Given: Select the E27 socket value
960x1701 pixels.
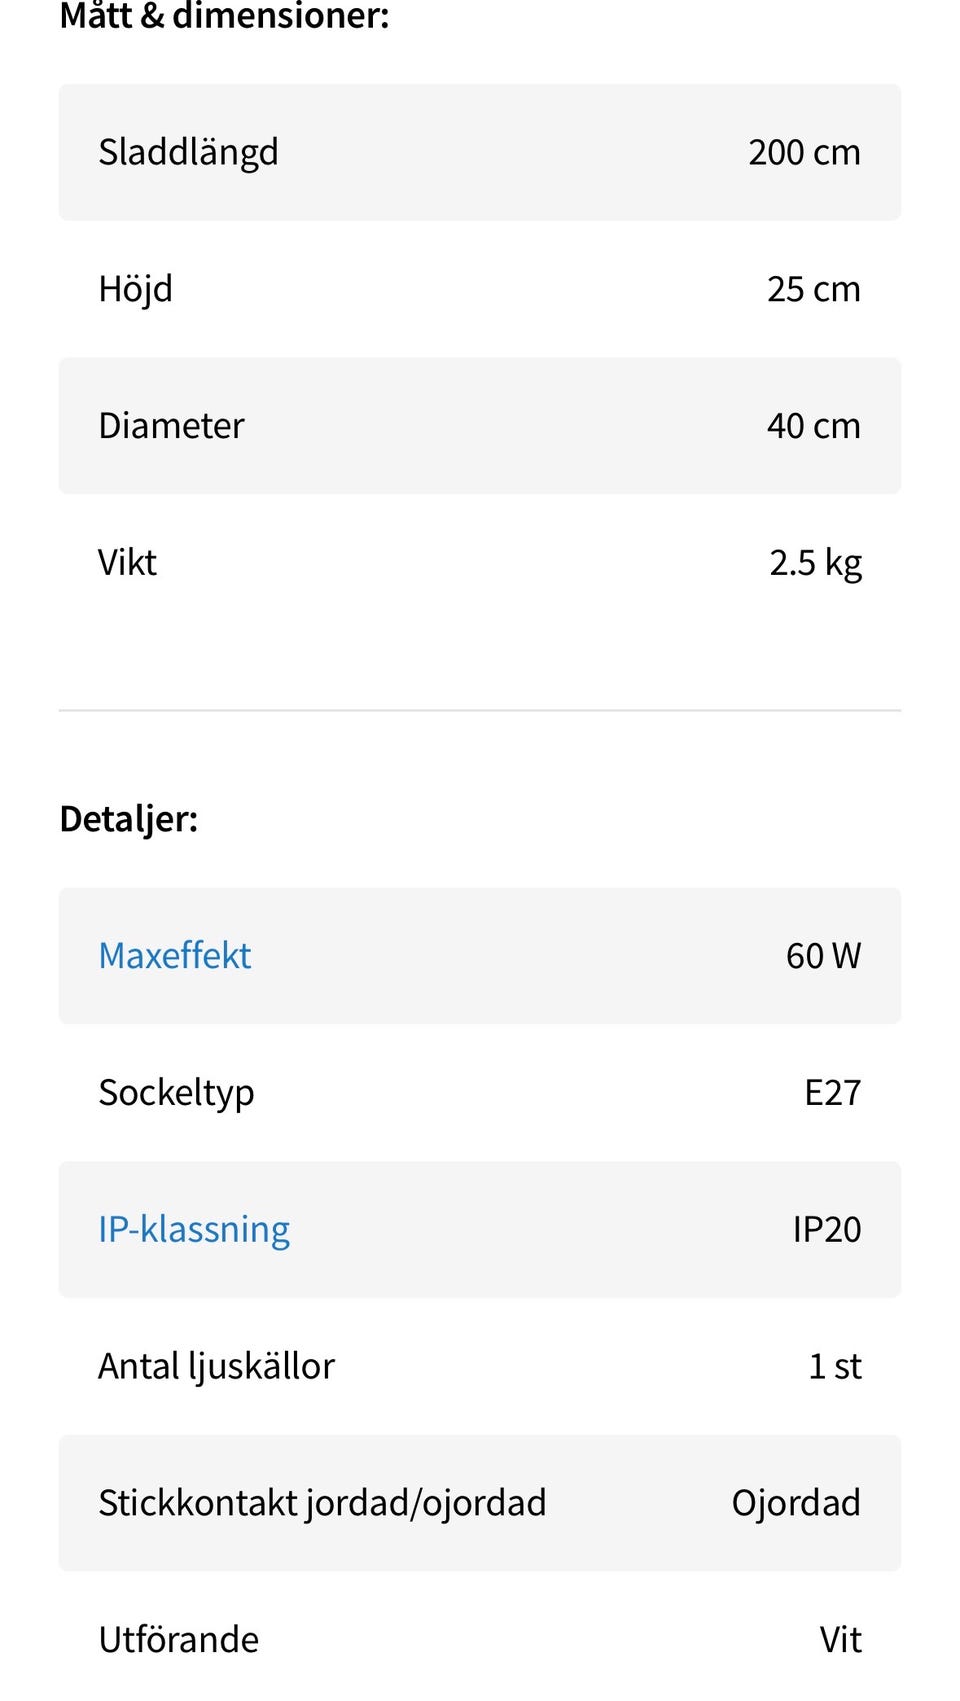Looking at the screenshot, I should point(832,1093).
